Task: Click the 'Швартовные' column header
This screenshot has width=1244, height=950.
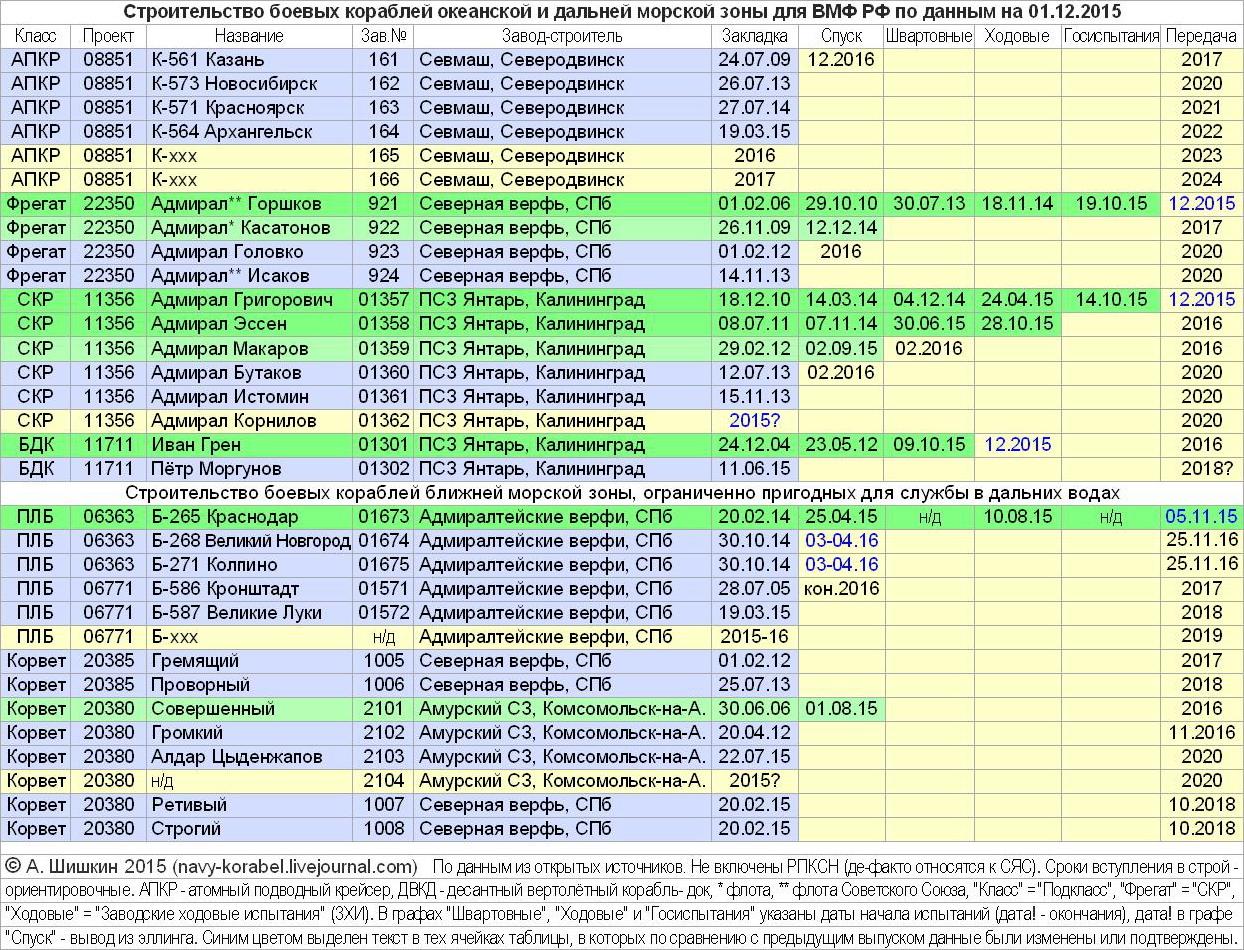Action: click(x=928, y=36)
